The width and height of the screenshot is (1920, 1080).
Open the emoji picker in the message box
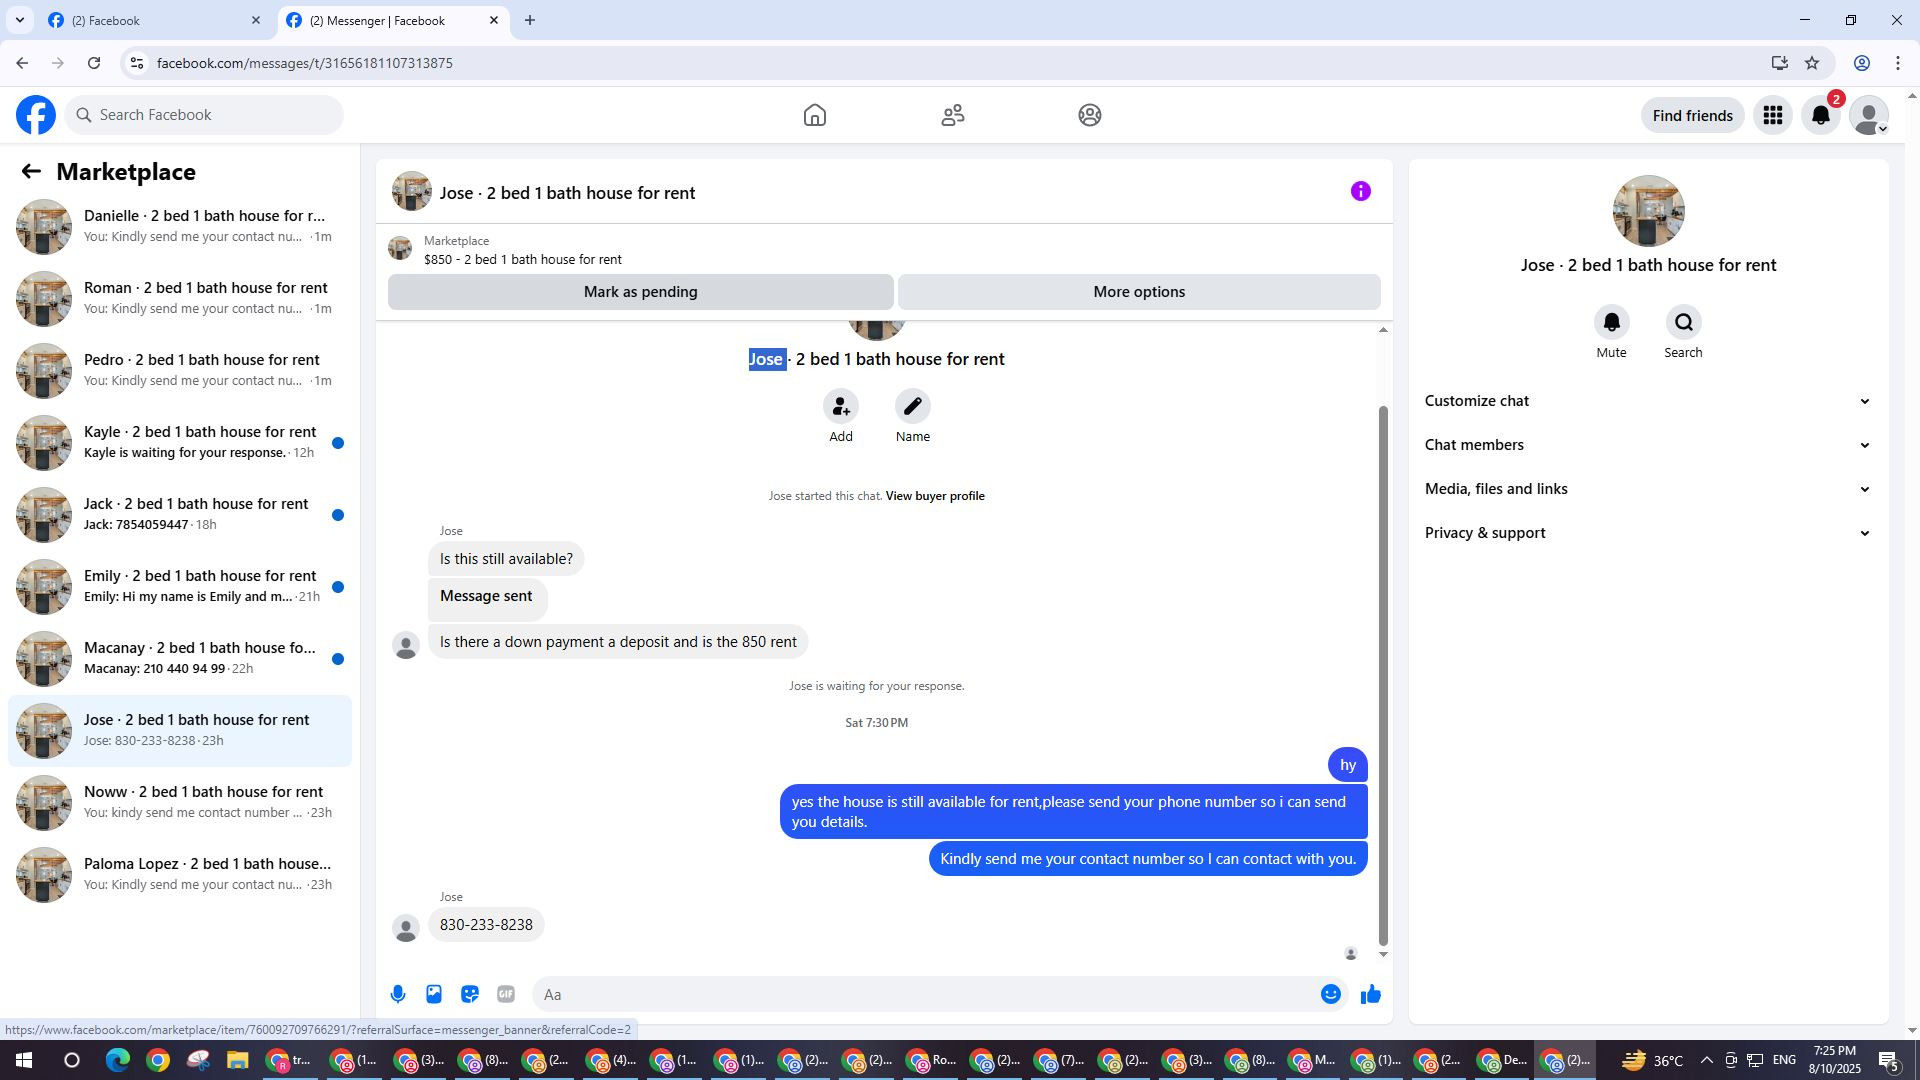tap(1330, 994)
